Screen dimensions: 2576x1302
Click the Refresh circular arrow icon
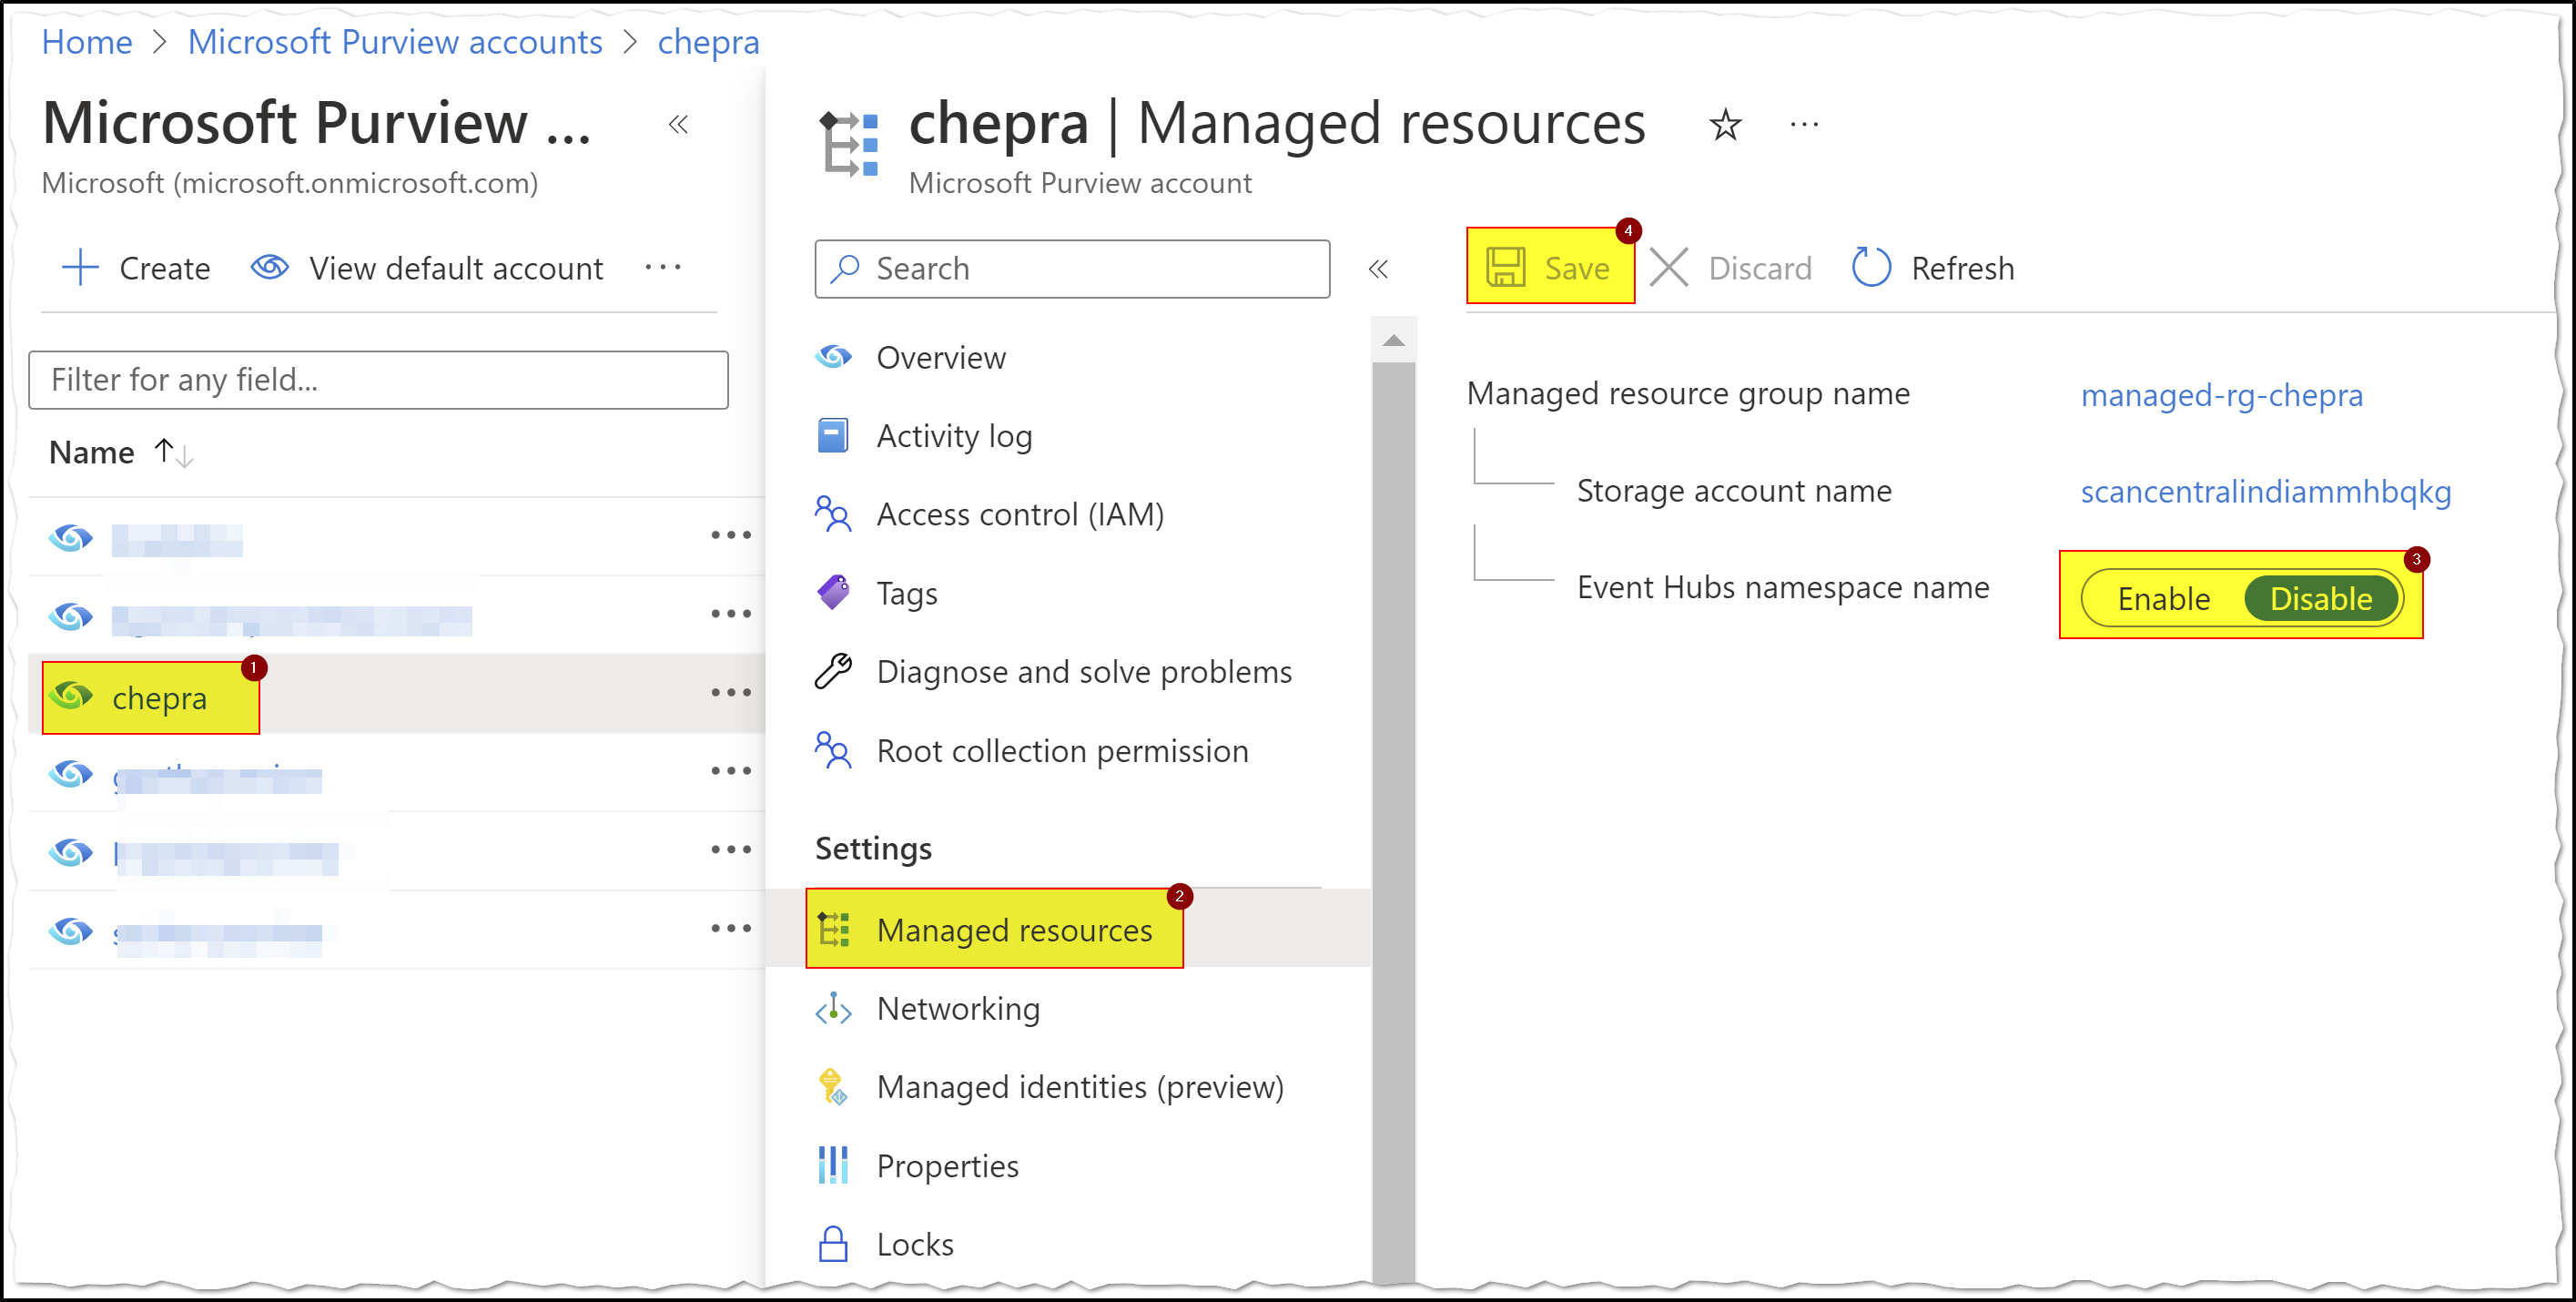coord(1870,268)
